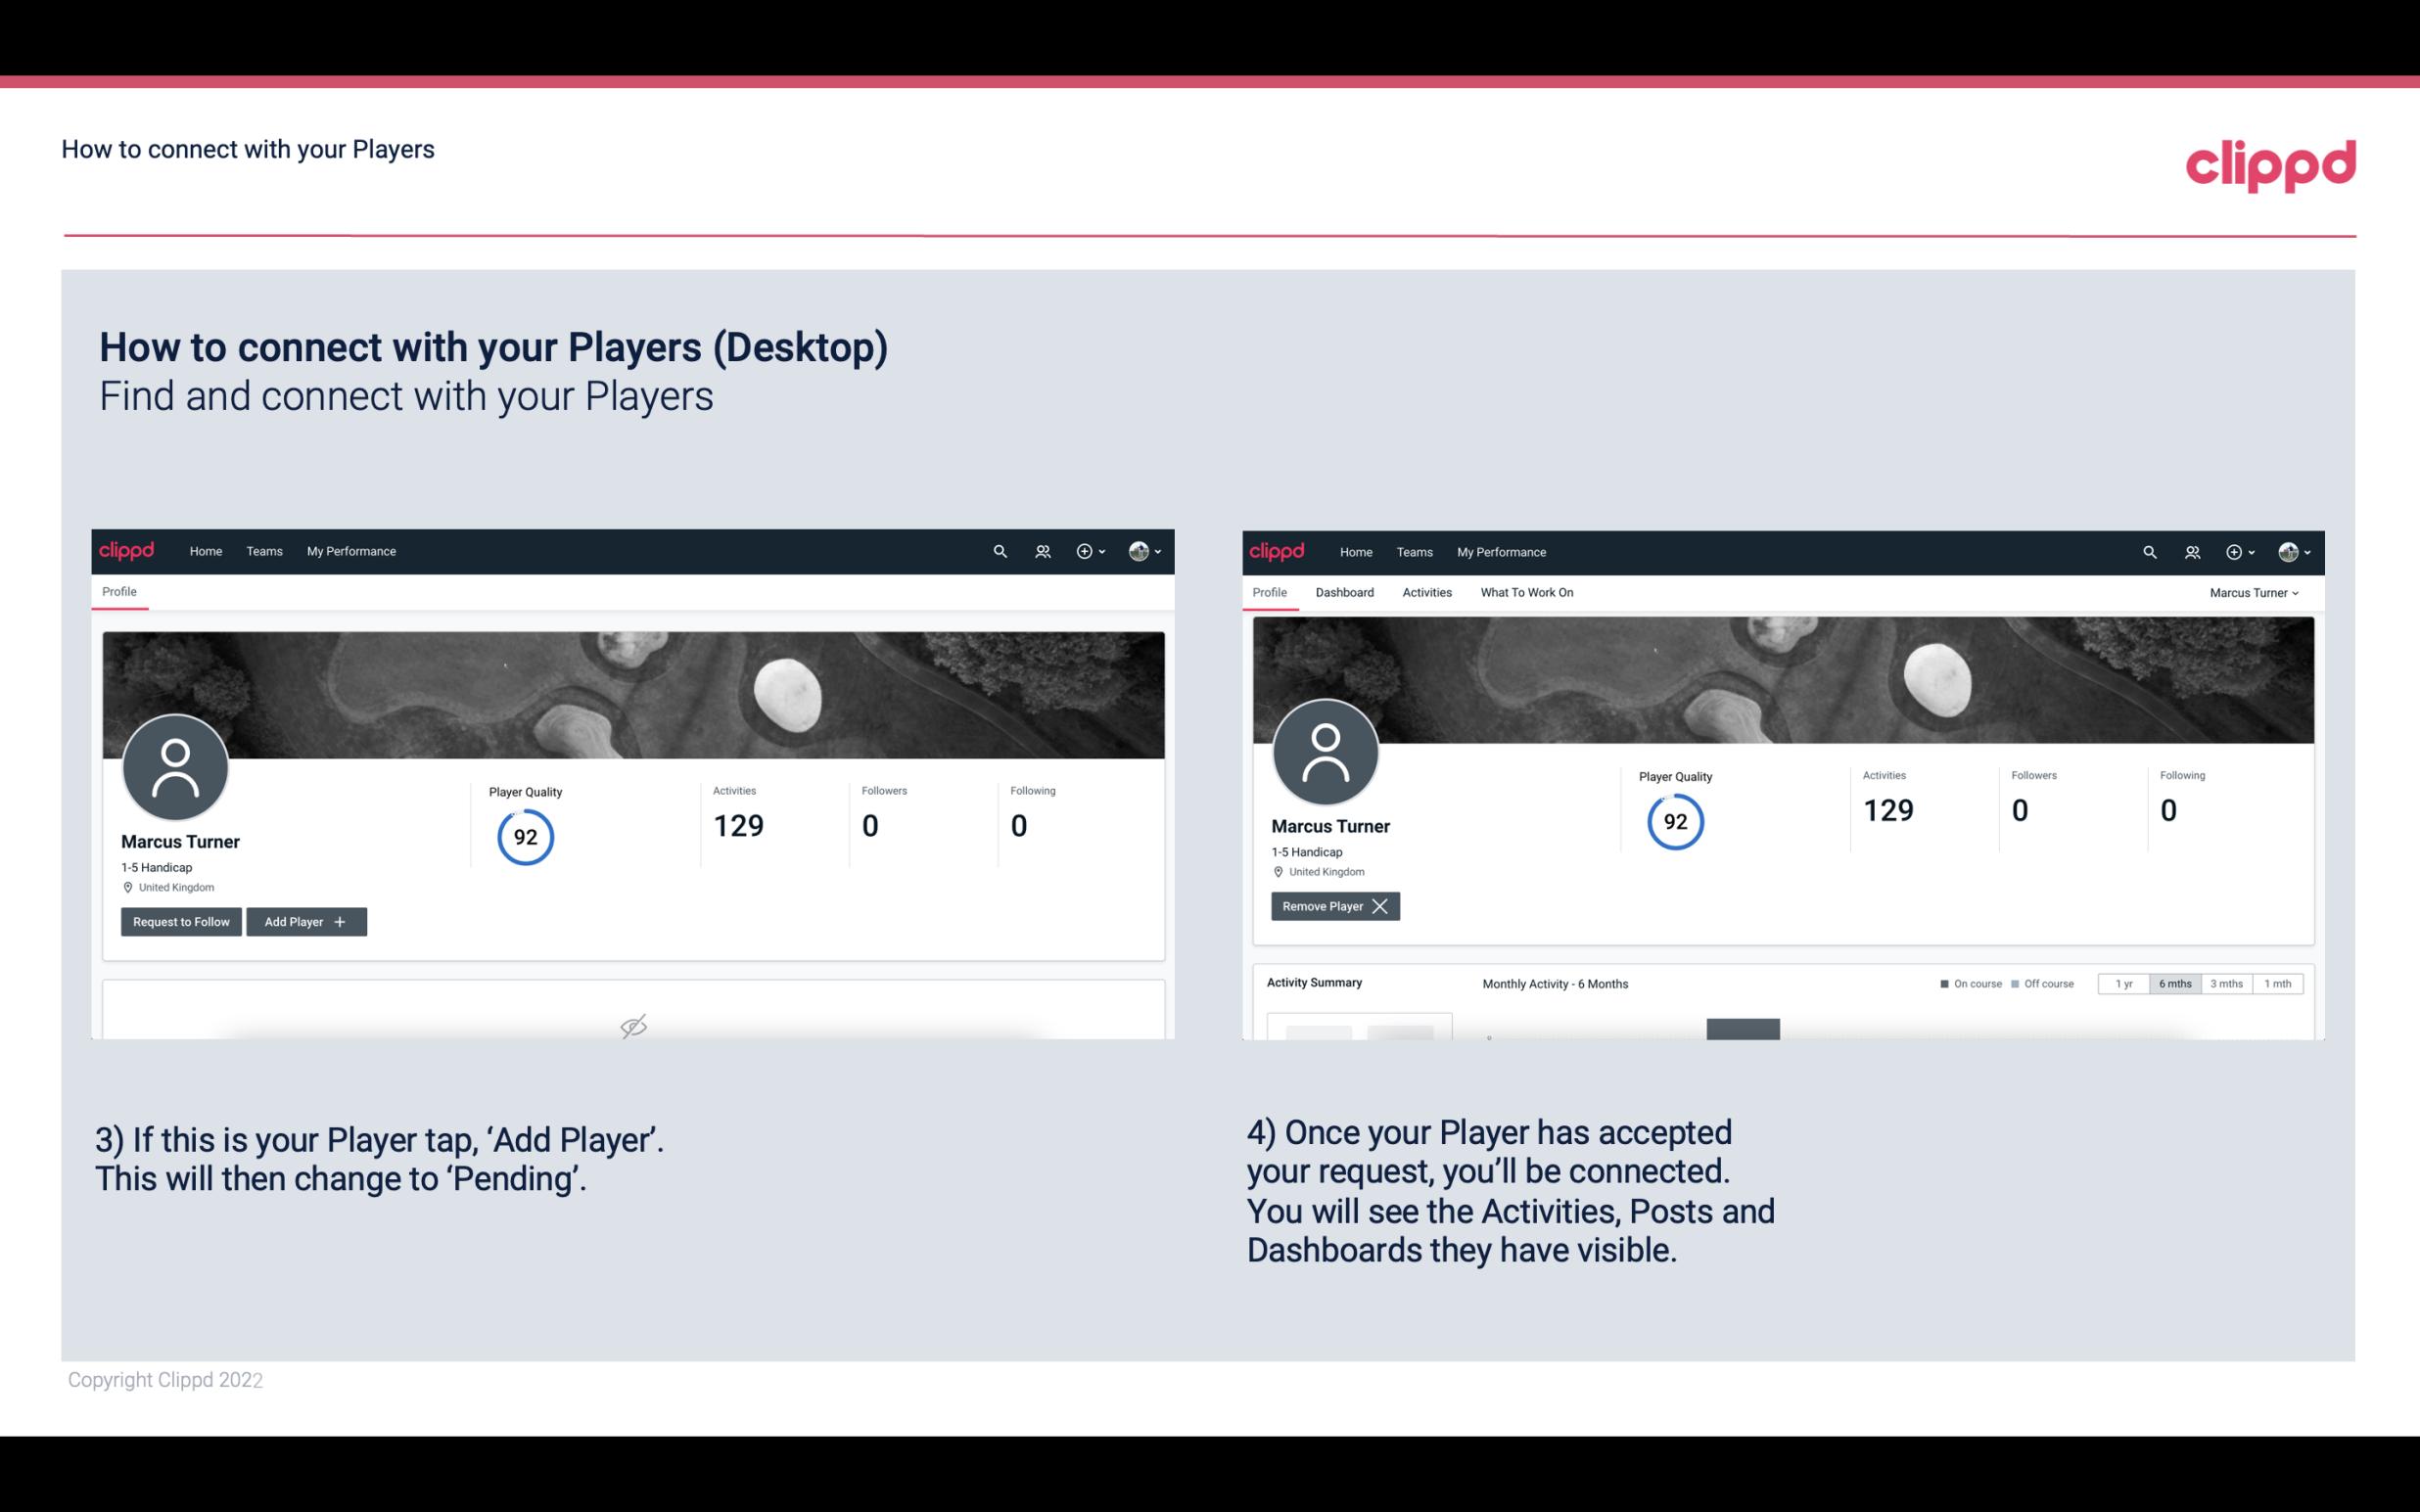Select the 'Dashboard' tab on player profile
2420x1512 pixels.
(1345, 592)
